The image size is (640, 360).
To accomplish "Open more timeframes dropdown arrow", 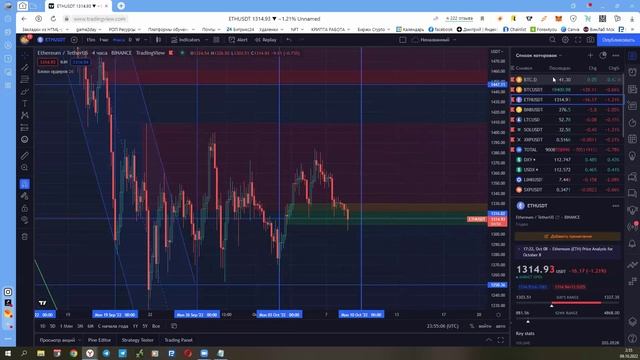I will pyautogui.click(x=146, y=40).
